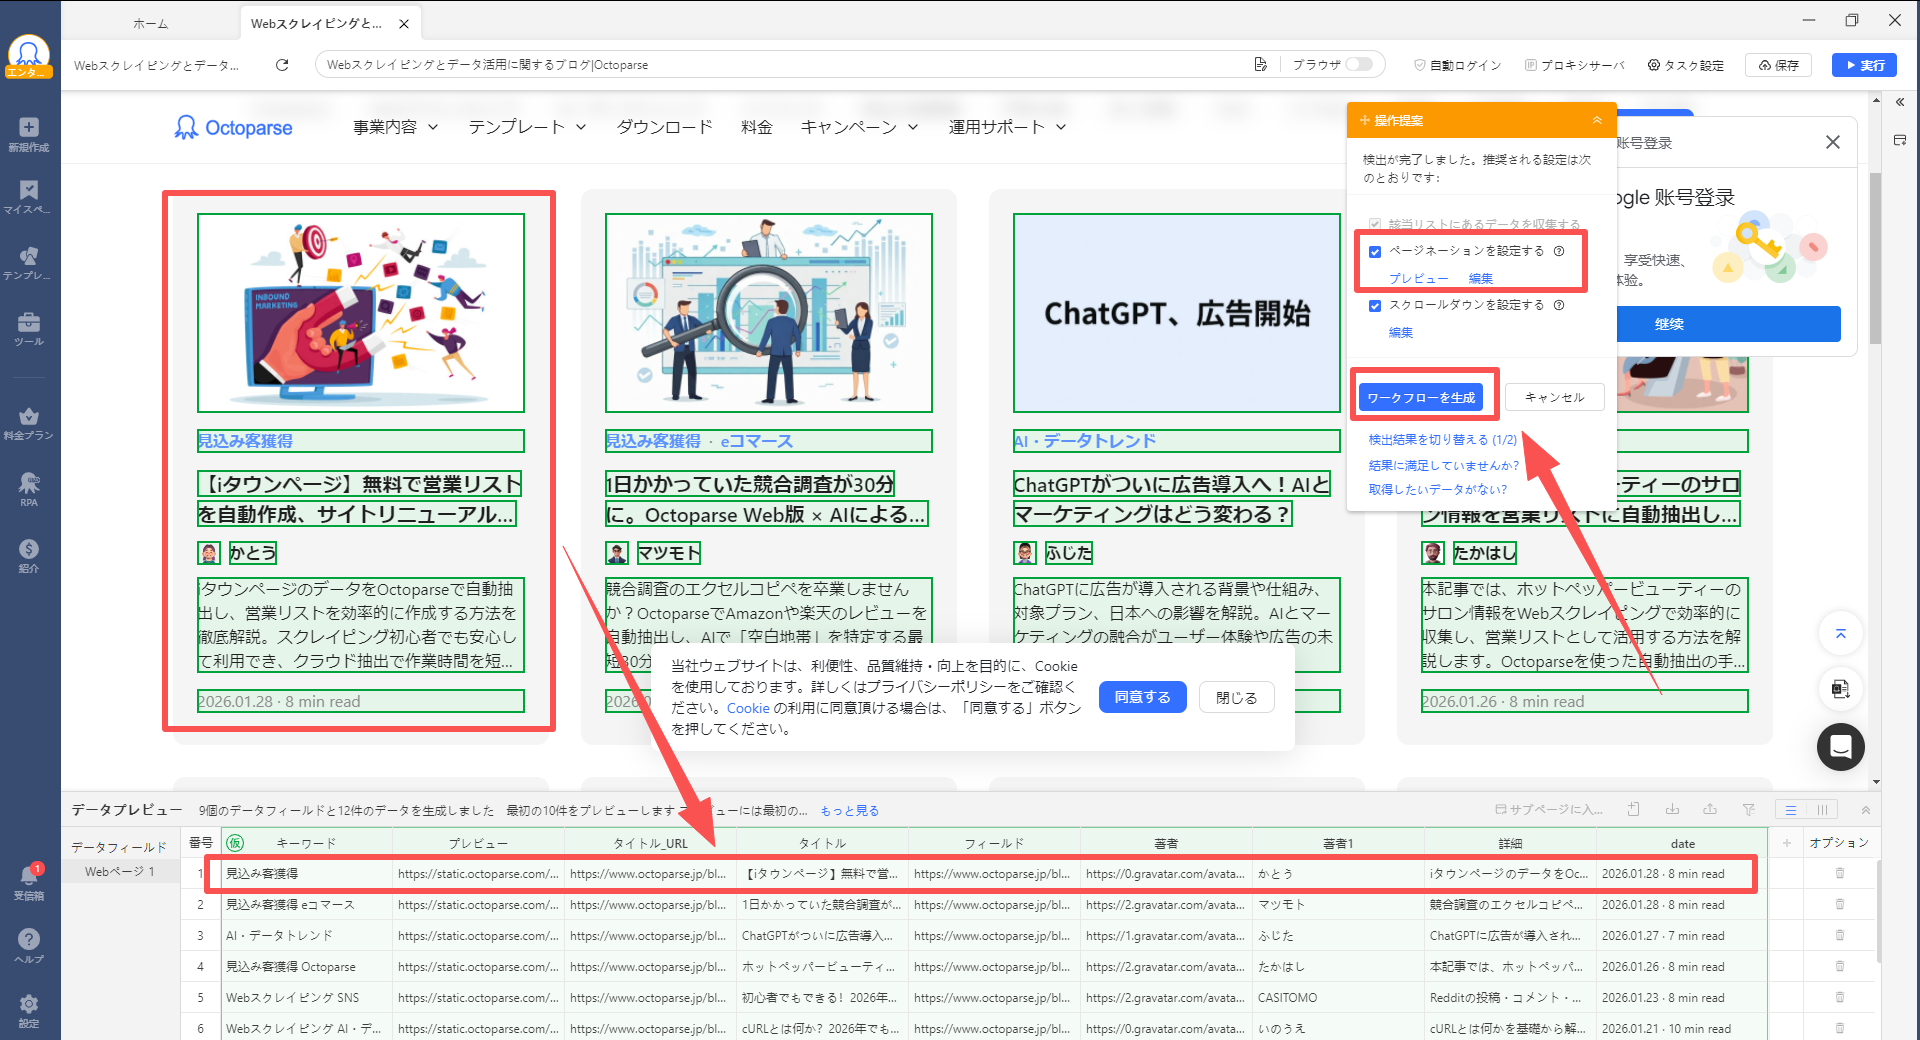
Task: Uncheck ページネーションを設定する
Action: click(x=1376, y=252)
